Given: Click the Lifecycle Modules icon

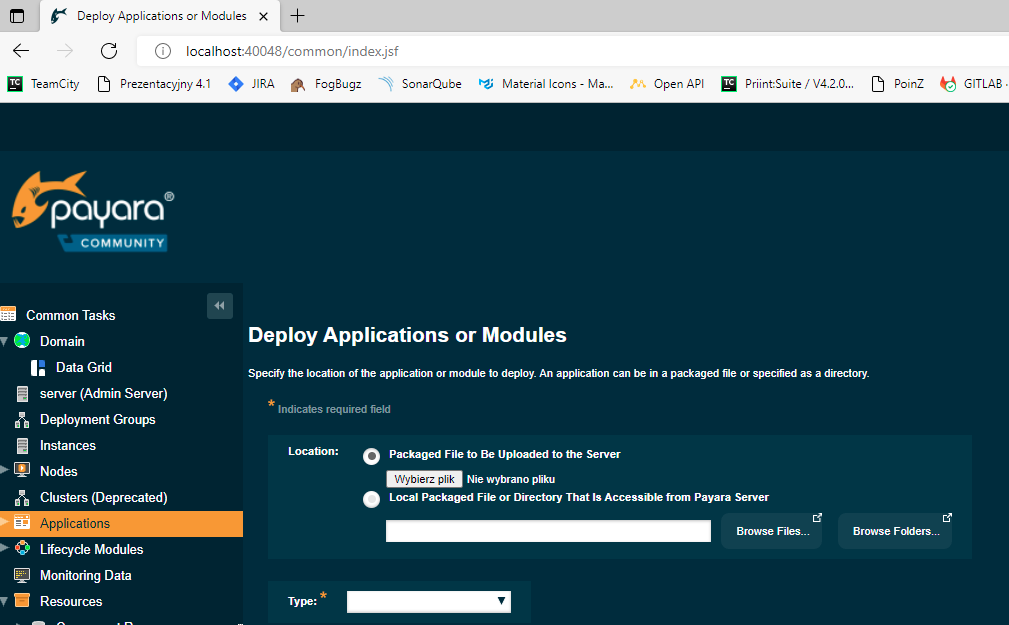Looking at the screenshot, I should (x=22, y=549).
